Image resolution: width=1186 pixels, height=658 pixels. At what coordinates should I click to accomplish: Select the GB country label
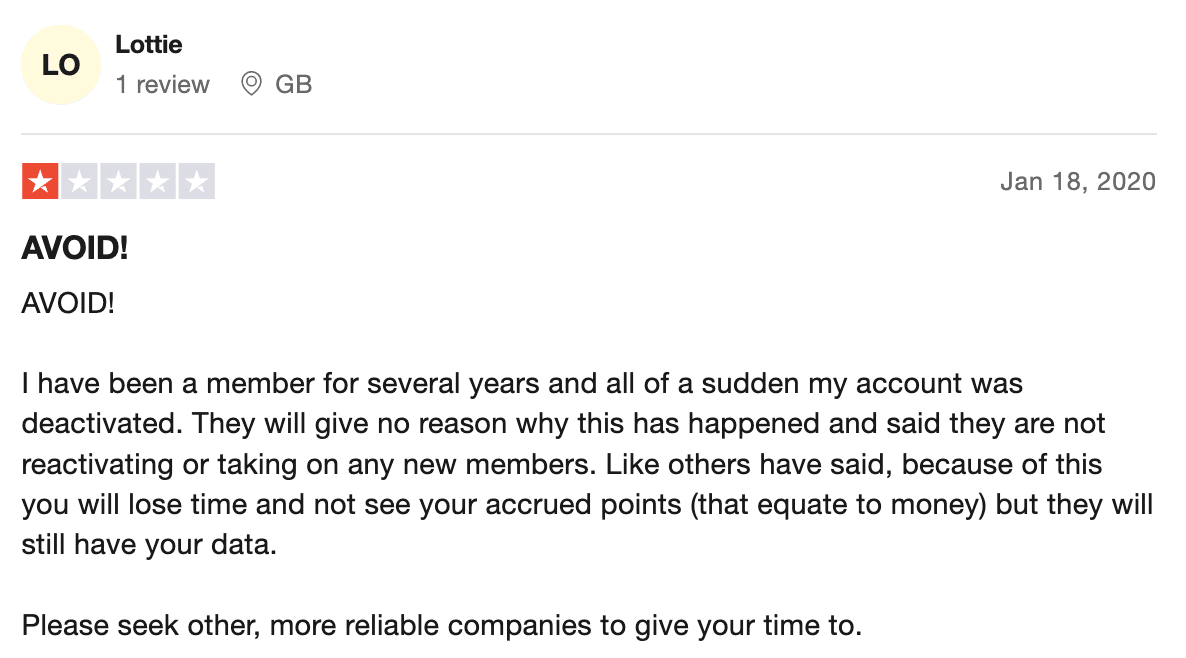293,84
